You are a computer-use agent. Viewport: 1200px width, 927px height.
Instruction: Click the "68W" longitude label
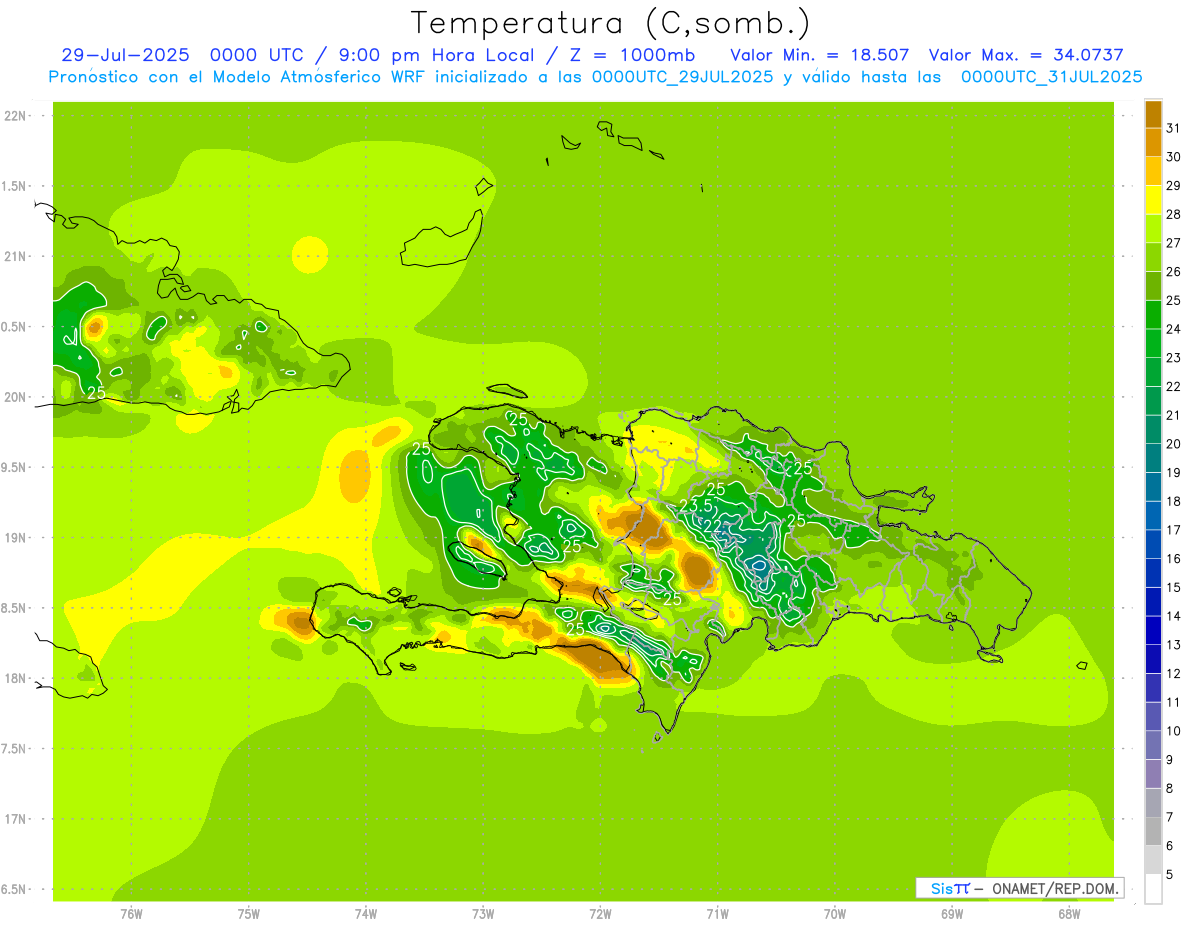(x=1069, y=913)
